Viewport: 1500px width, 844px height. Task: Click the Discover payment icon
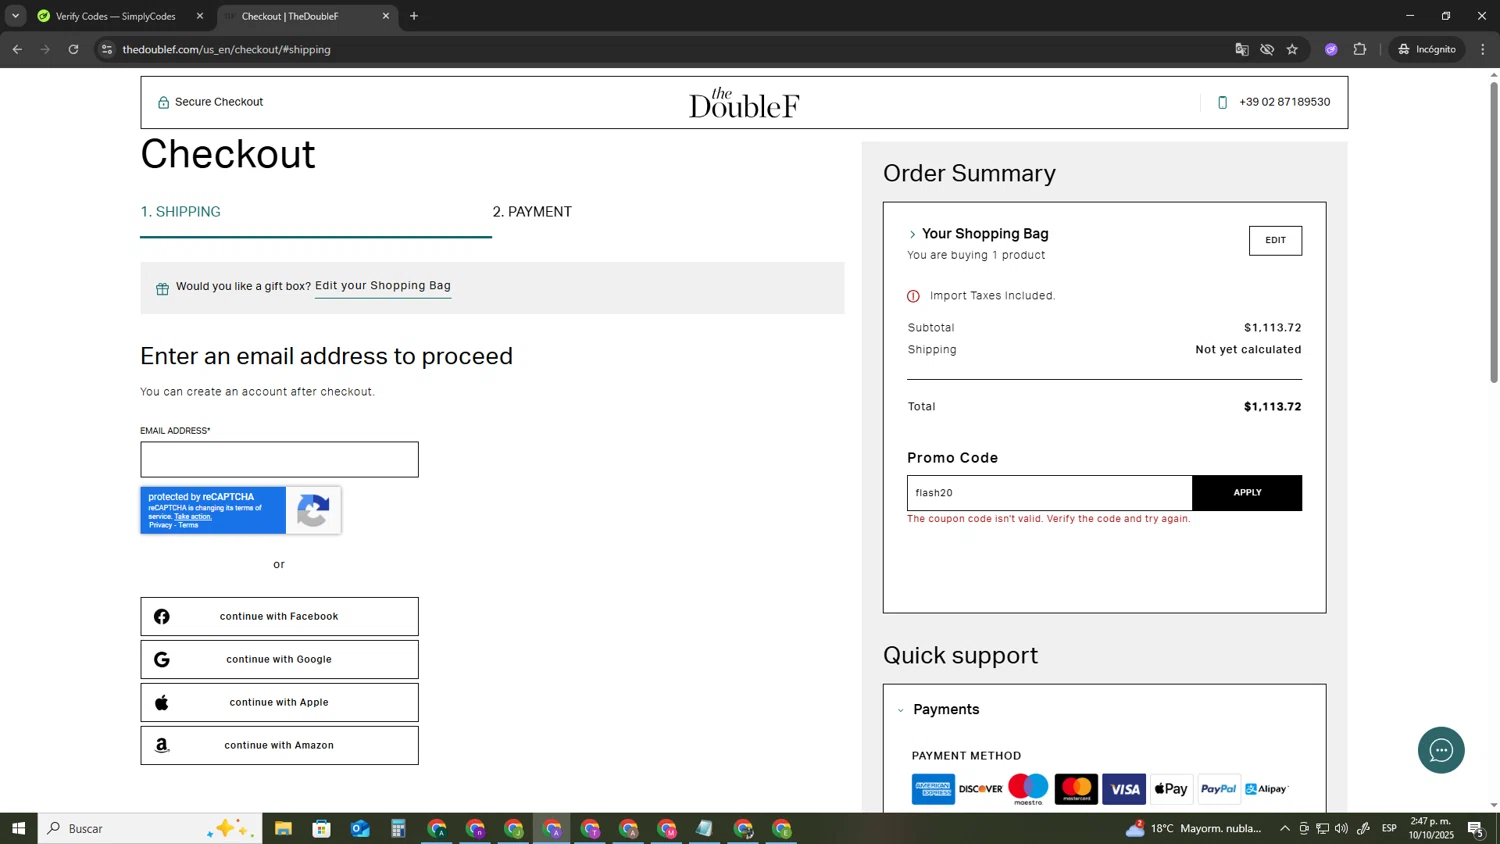pyautogui.click(x=981, y=789)
